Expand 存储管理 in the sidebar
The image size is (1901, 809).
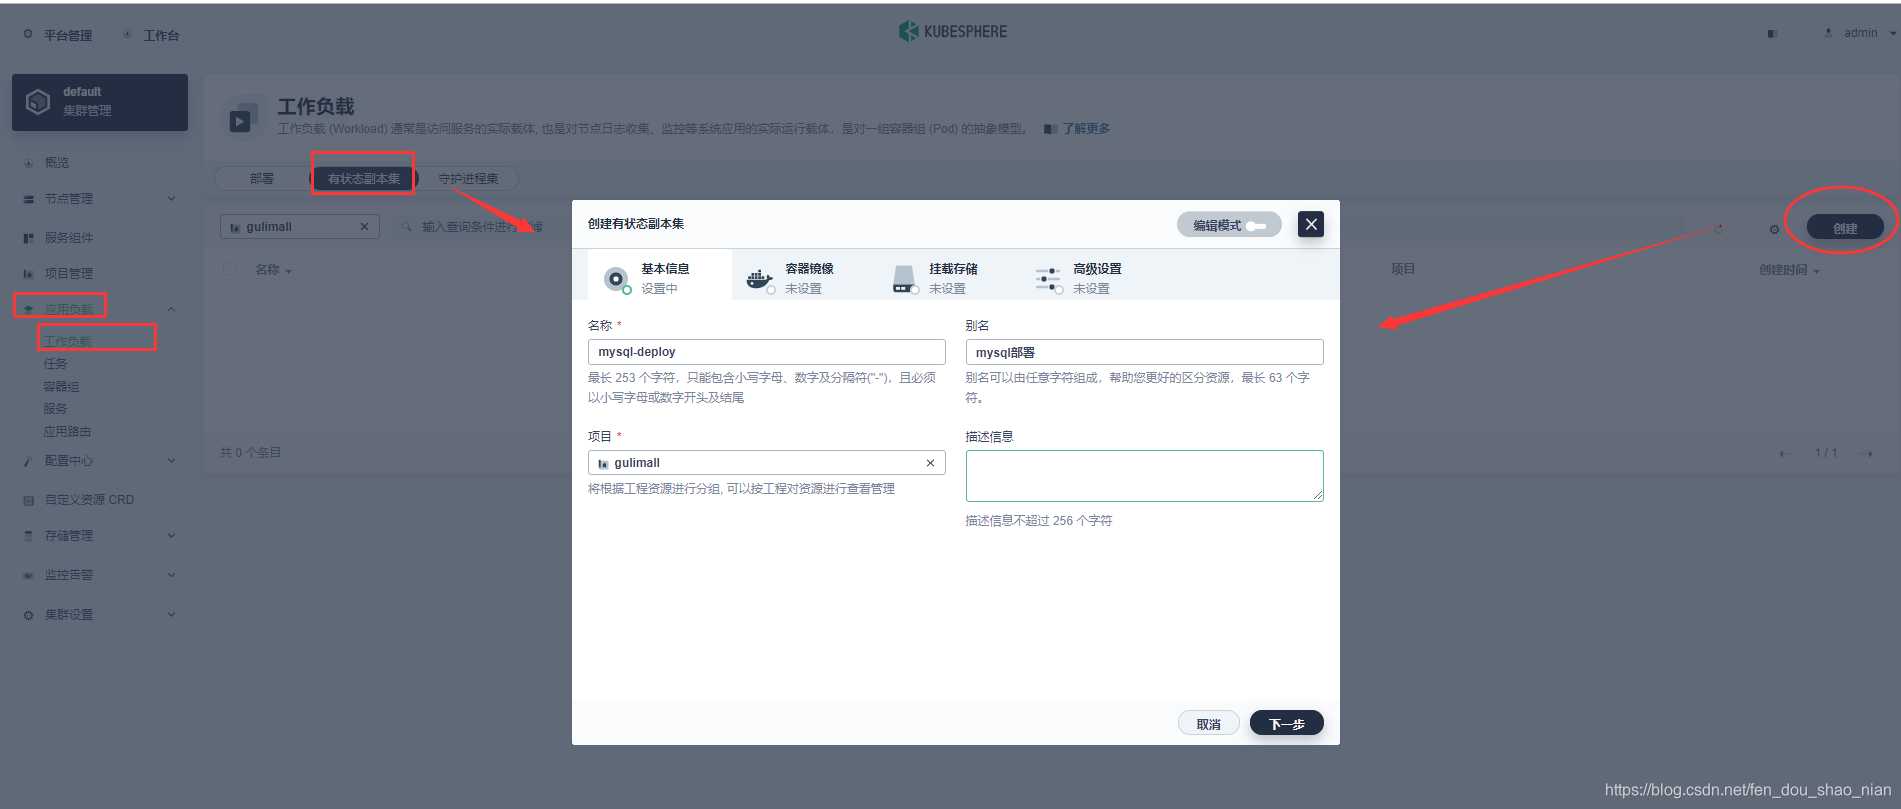(x=100, y=536)
